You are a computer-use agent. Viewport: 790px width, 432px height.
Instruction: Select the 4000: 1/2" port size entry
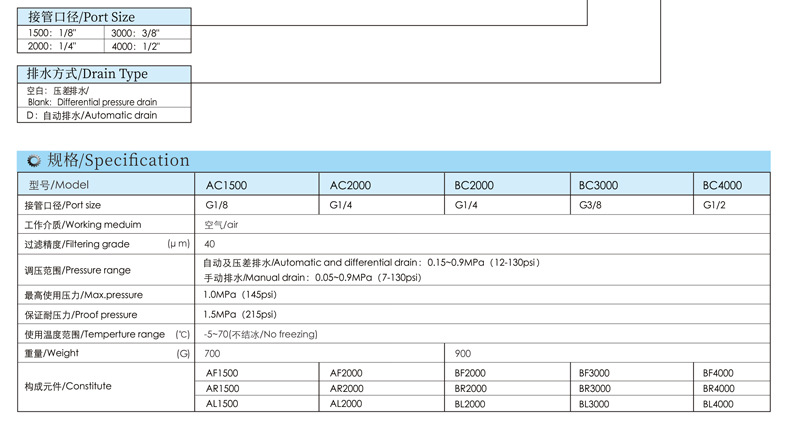pos(135,46)
